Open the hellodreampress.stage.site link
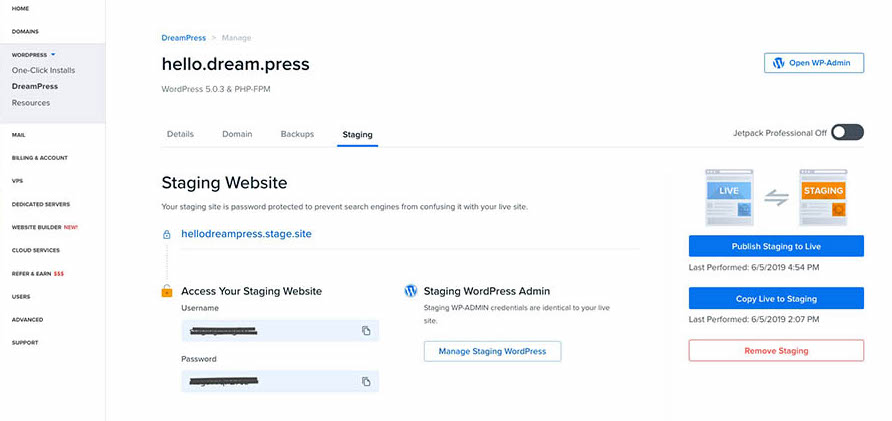Viewport: 892px width, 421px height. tap(246, 234)
